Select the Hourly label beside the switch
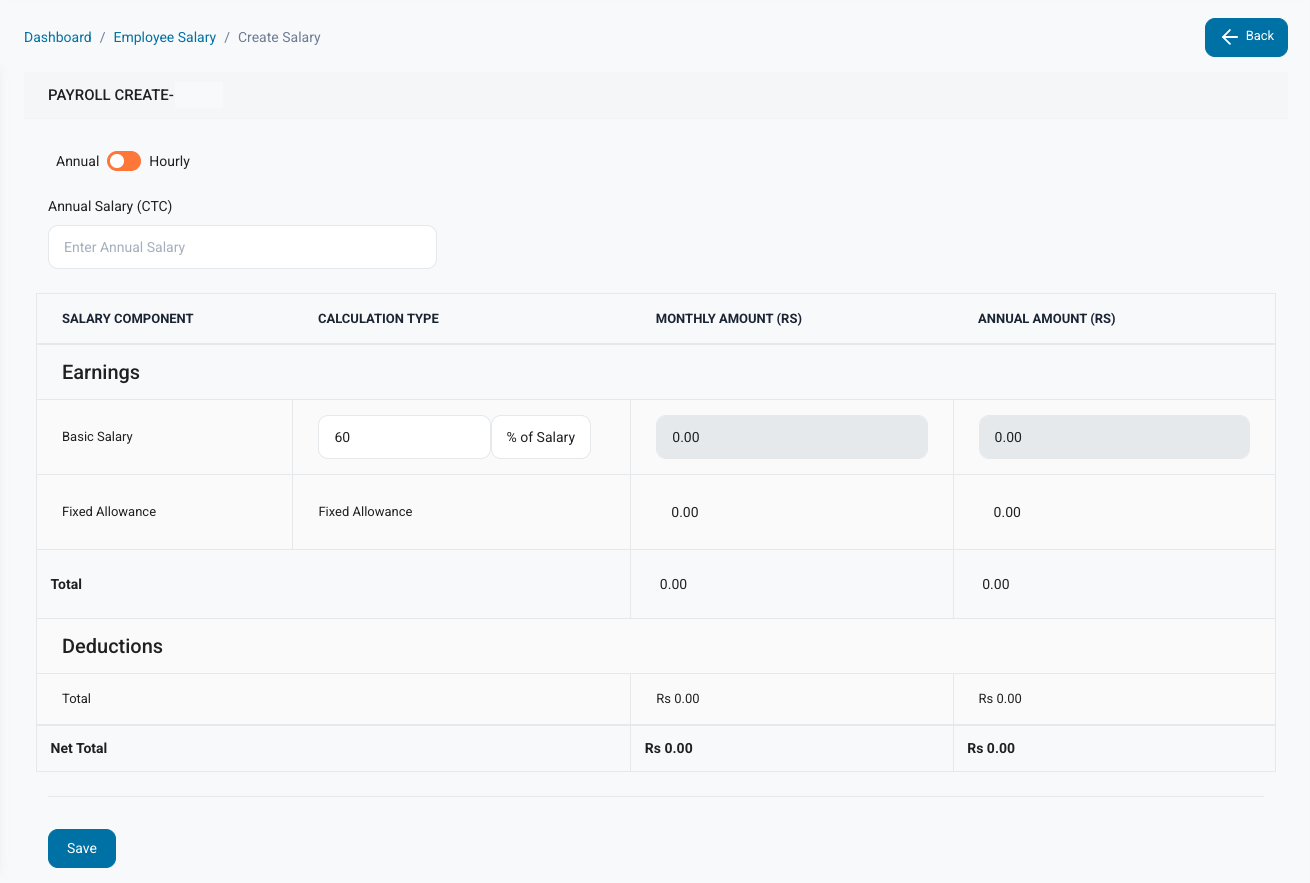The width and height of the screenshot is (1310, 883). tap(169, 161)
